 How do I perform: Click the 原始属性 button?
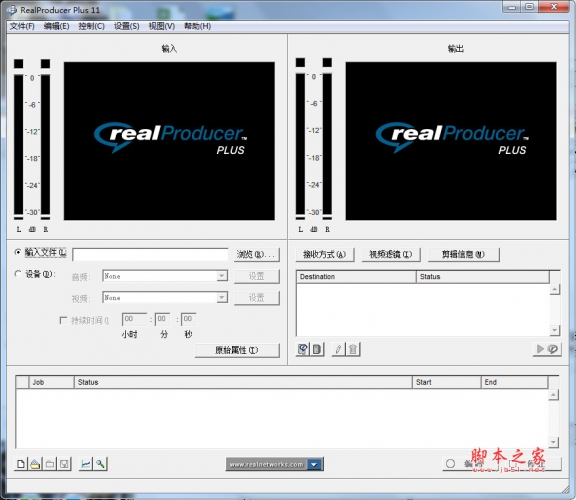(x=237, y=350)
